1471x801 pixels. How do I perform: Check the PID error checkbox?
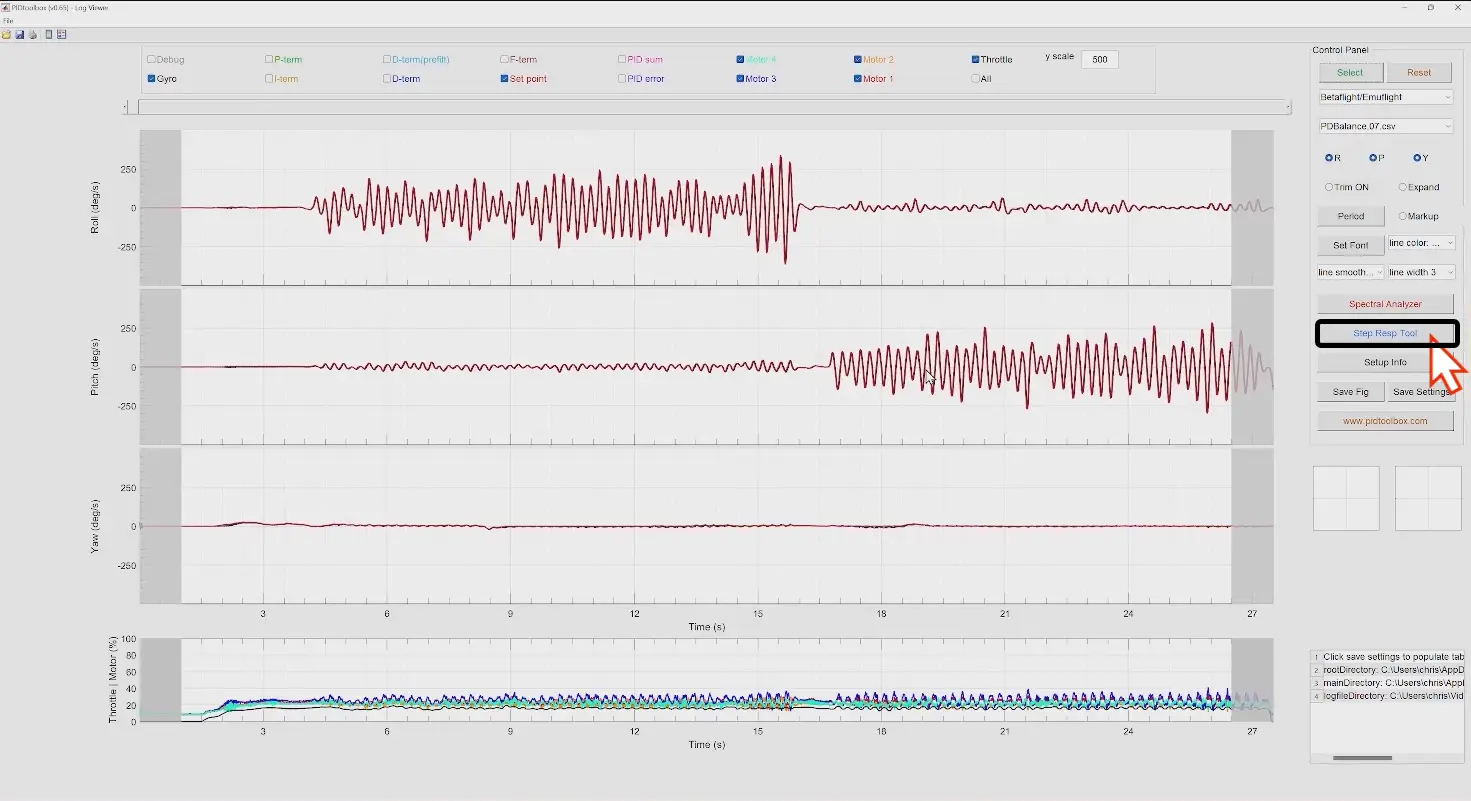623,79
